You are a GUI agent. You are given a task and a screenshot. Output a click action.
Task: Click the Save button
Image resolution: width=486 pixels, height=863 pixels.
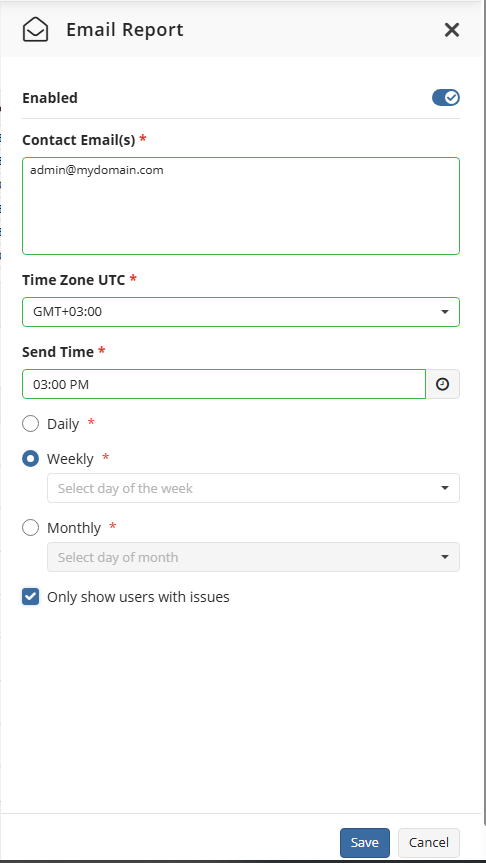point(364,843)
